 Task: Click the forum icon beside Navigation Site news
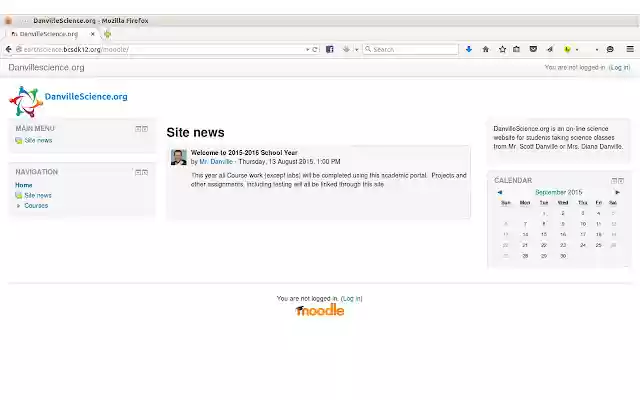click(18, 196)
